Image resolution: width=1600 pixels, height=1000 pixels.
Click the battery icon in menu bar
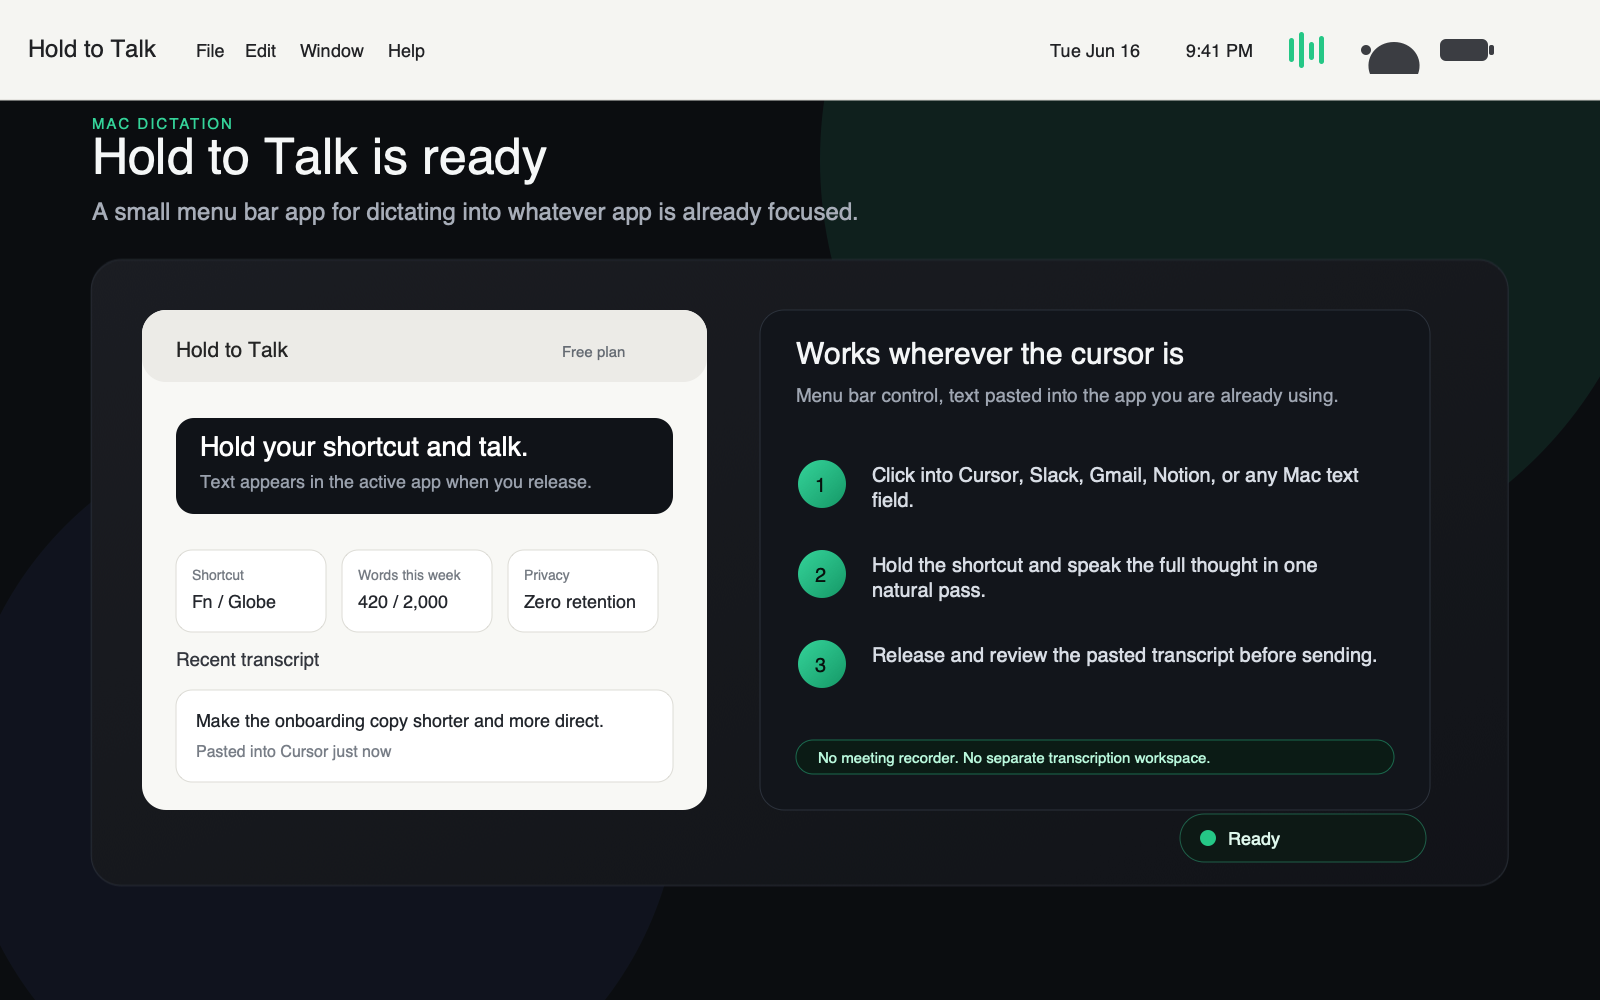click(1467, 50)
